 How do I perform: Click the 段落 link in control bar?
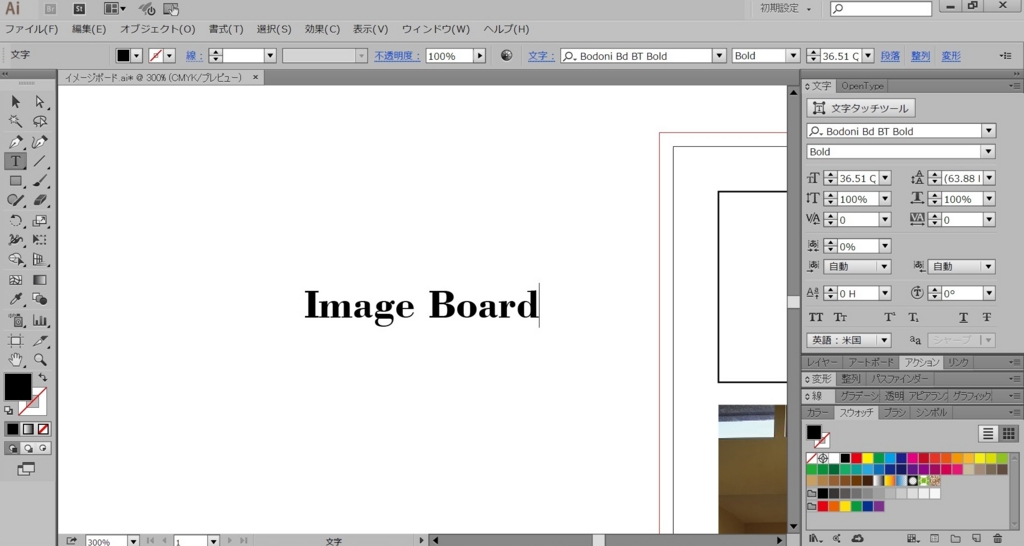pos(890,56)
